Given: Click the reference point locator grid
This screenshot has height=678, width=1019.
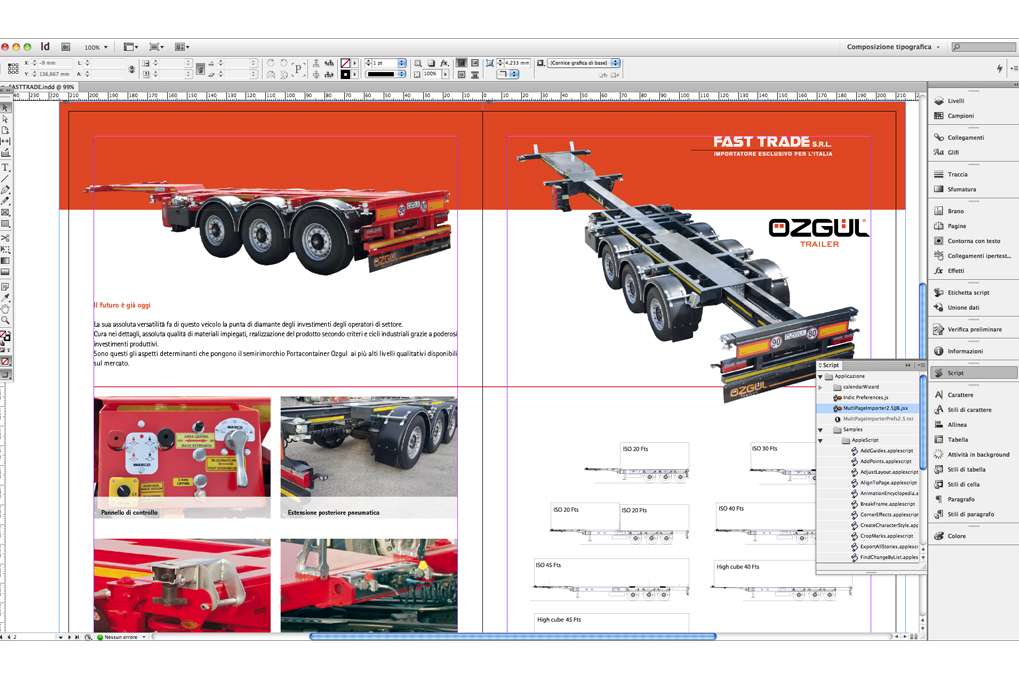Looking at the screenshot, I should tap(13, 68).
